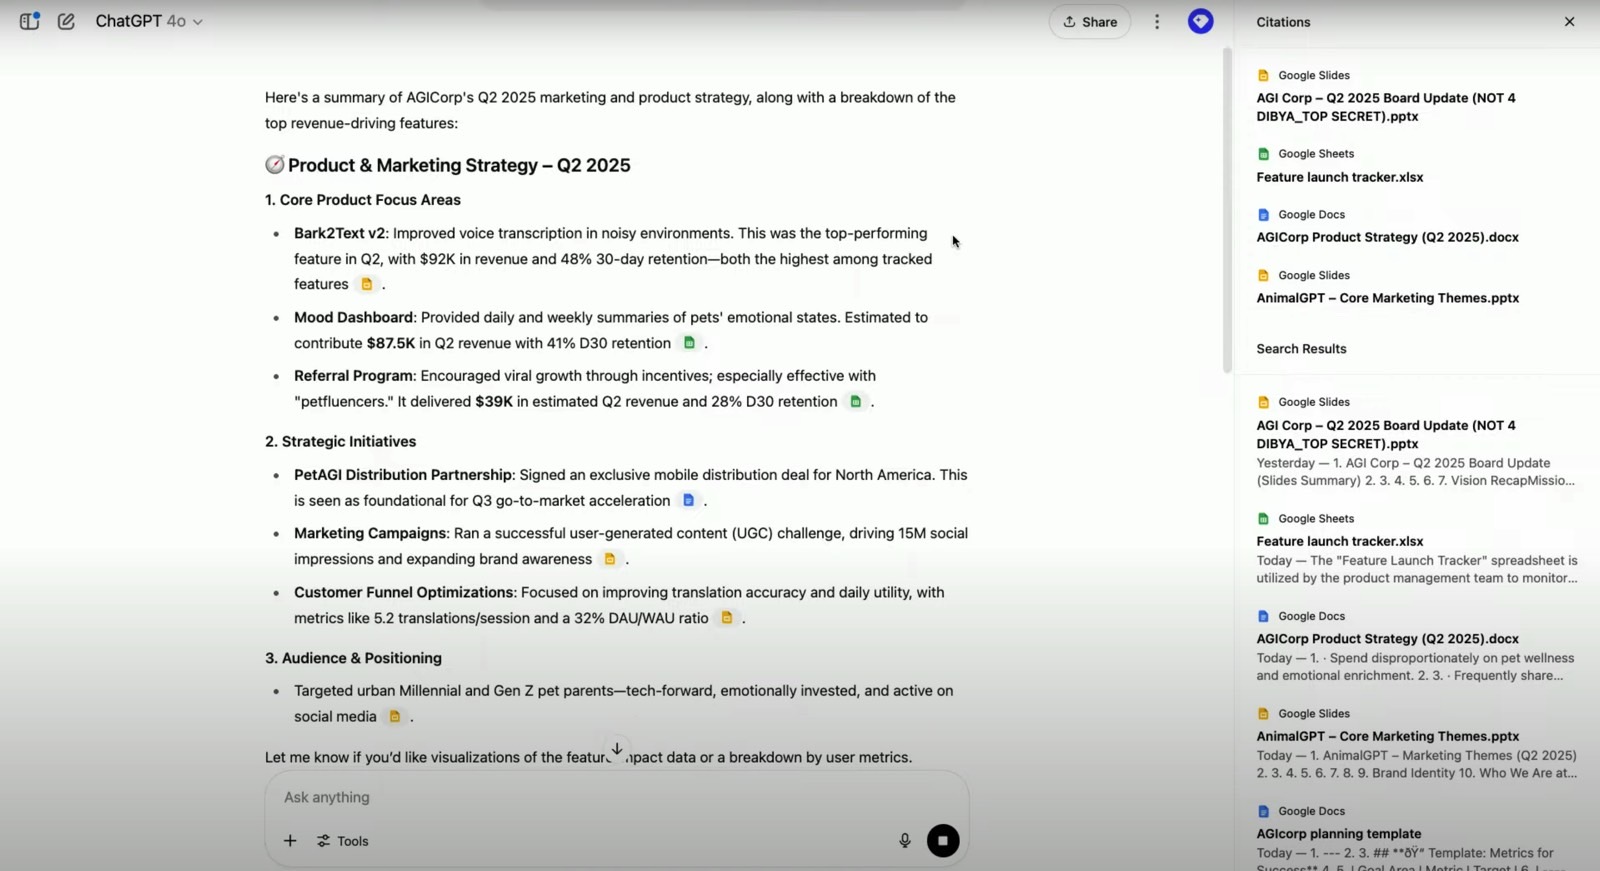Image resolution: width=1600 pixels, height=871 pixels.
Task: Click the plus attach button in composer
Action: [x=290, y=841]
